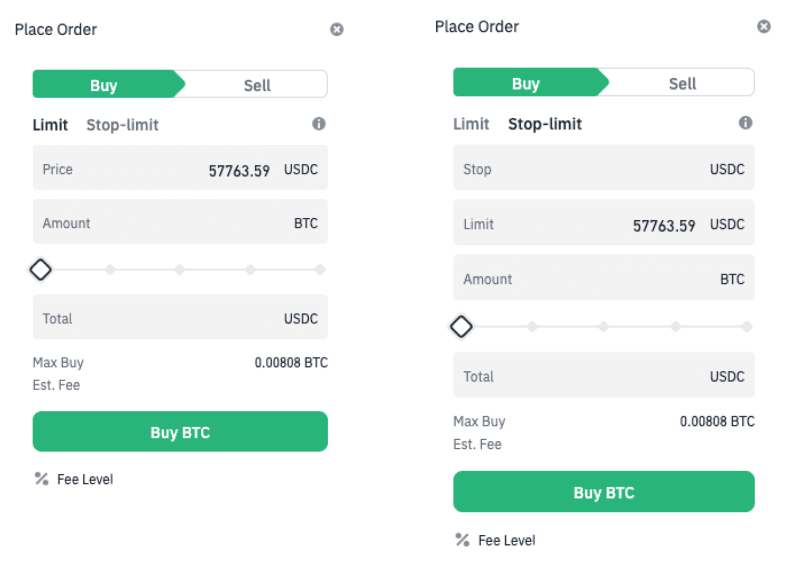Click the percent icon beside right Fee Level

(462, 540)
